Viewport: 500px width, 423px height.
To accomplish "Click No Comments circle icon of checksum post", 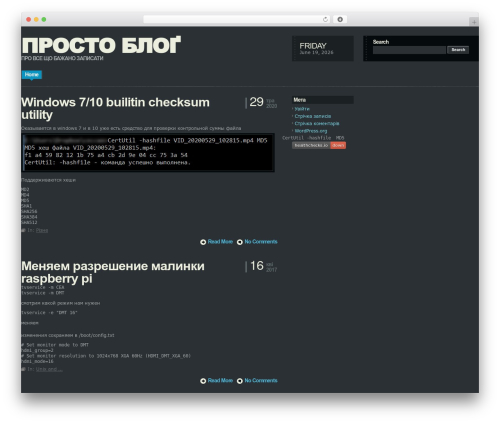I will (240, 242).
